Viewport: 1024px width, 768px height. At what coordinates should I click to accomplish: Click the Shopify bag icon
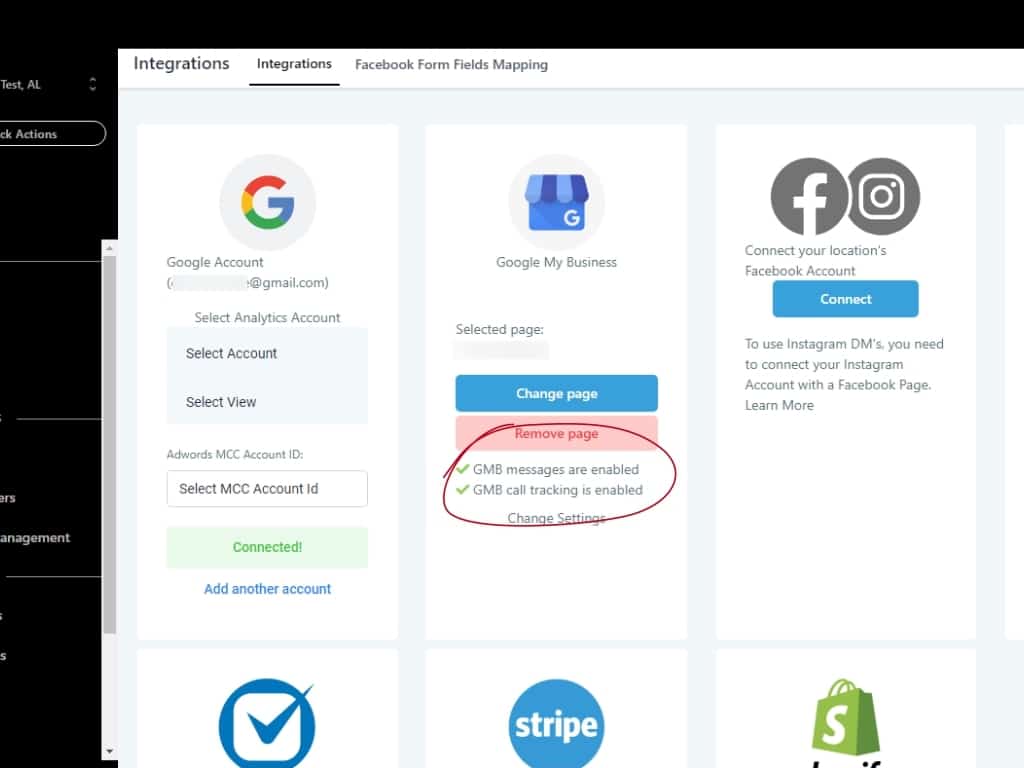pyautogui.click(x=846, y=718)
